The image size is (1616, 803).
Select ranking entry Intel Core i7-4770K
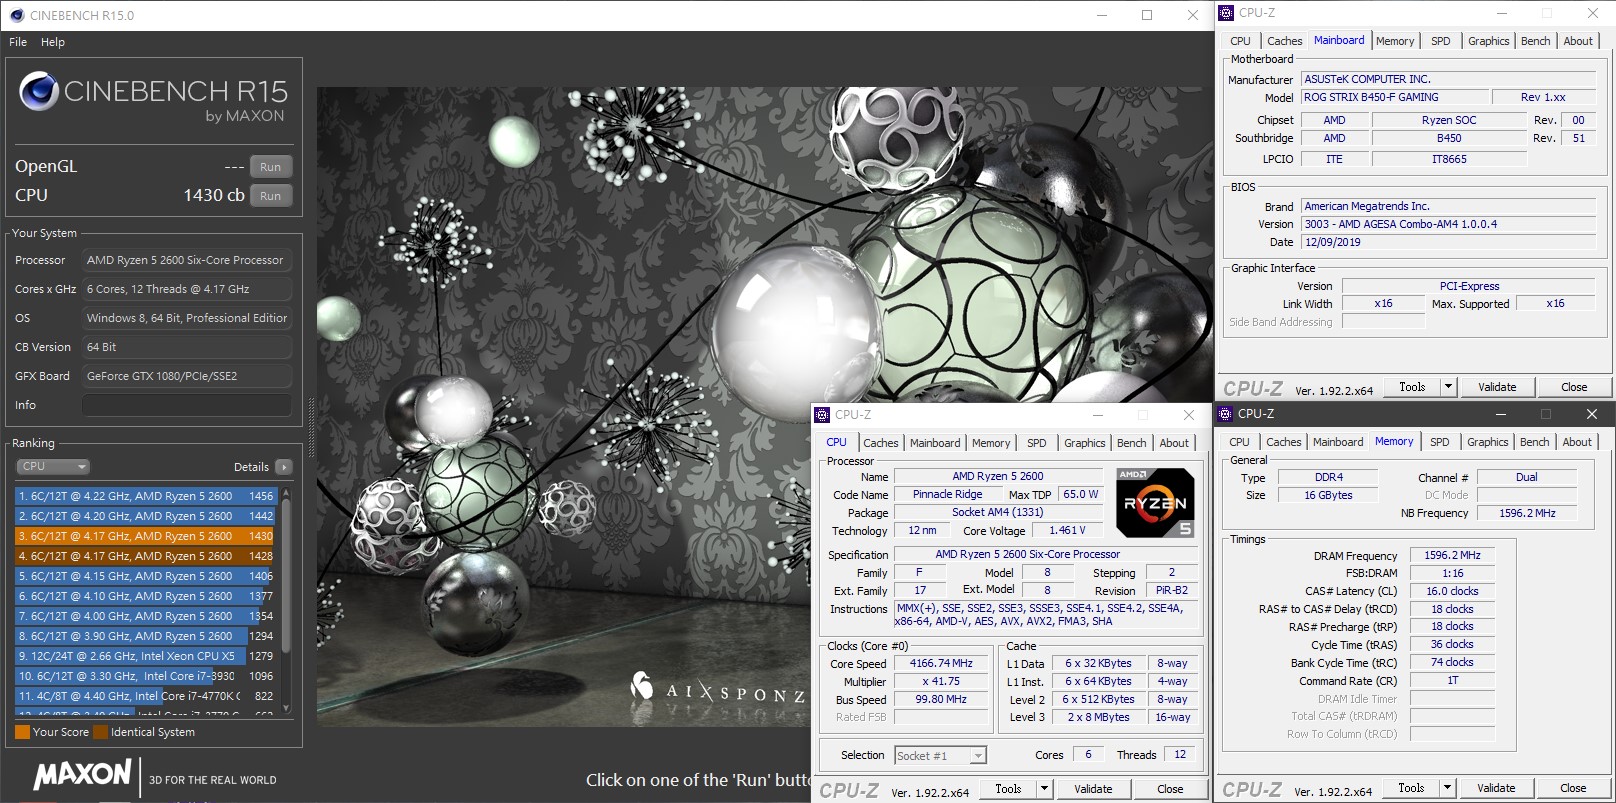(145, 696)
